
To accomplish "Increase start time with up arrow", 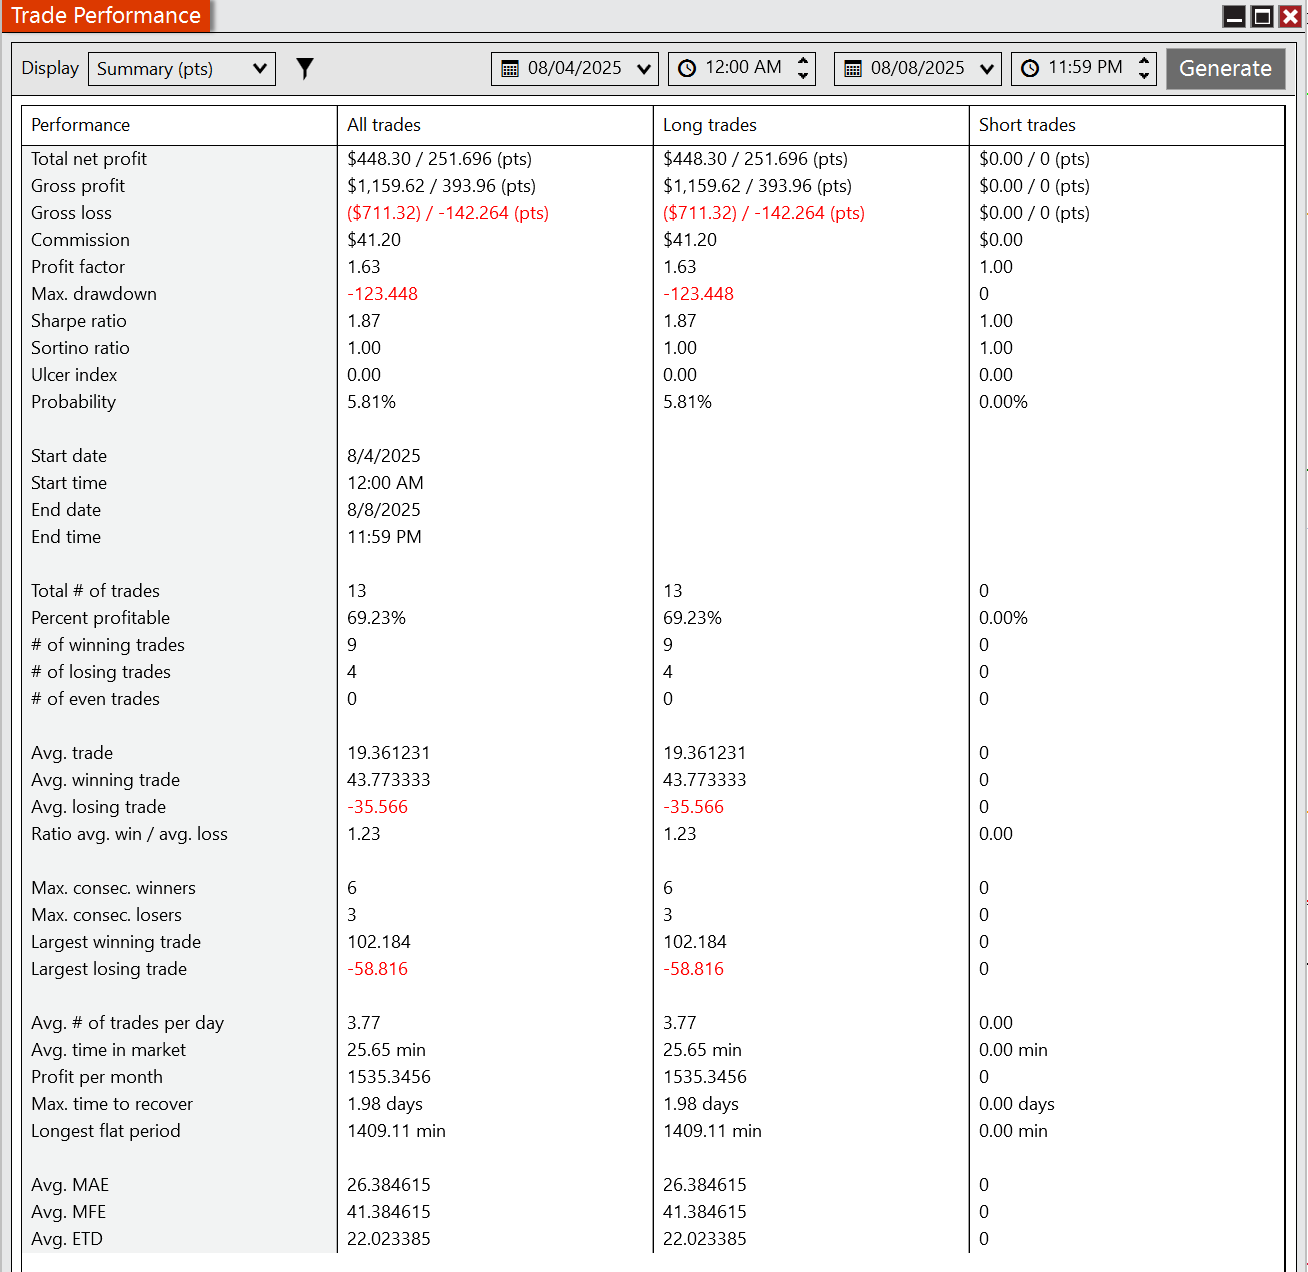I will tap(803, 61).
